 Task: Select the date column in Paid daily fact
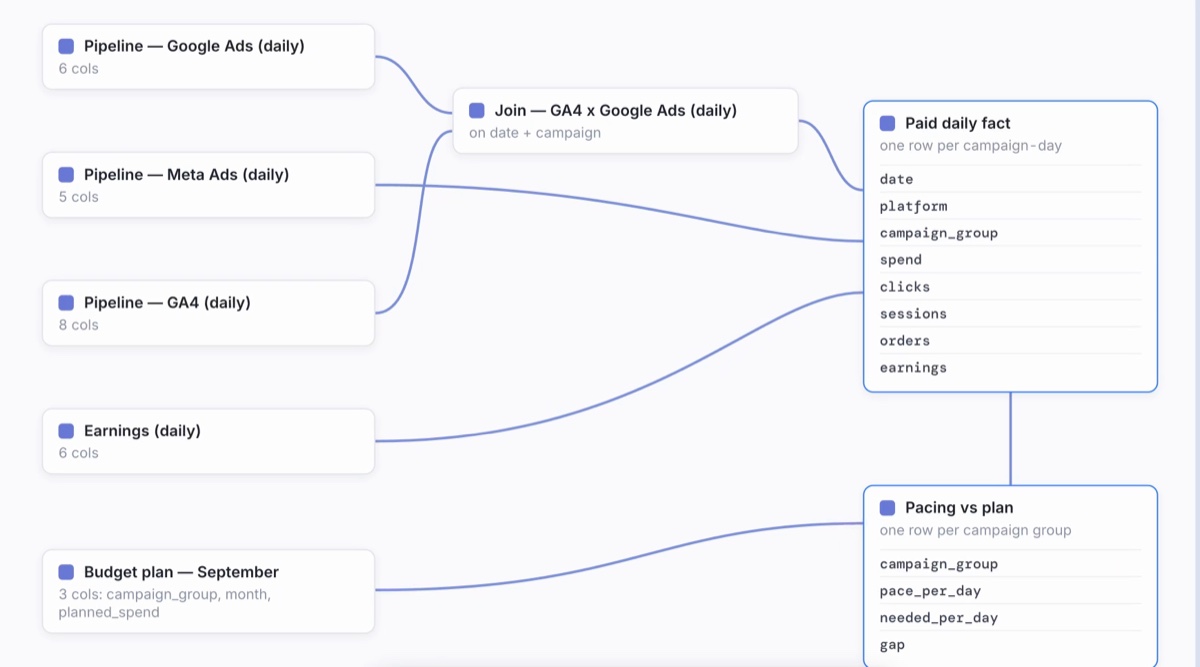click(x=1010, y=179)
